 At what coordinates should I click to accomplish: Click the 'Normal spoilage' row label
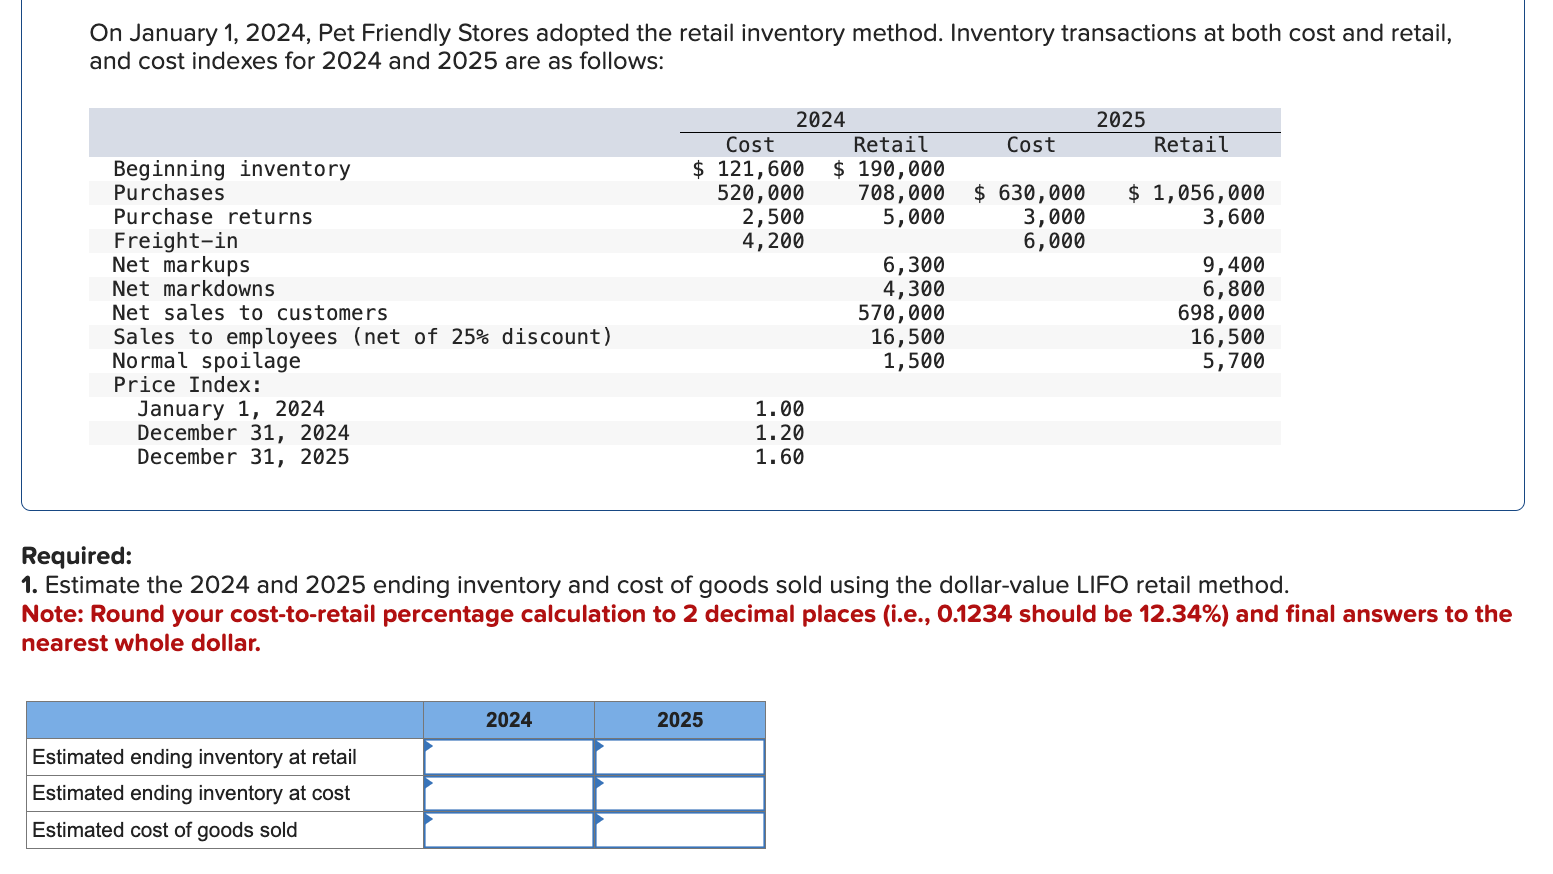[207, 361]
